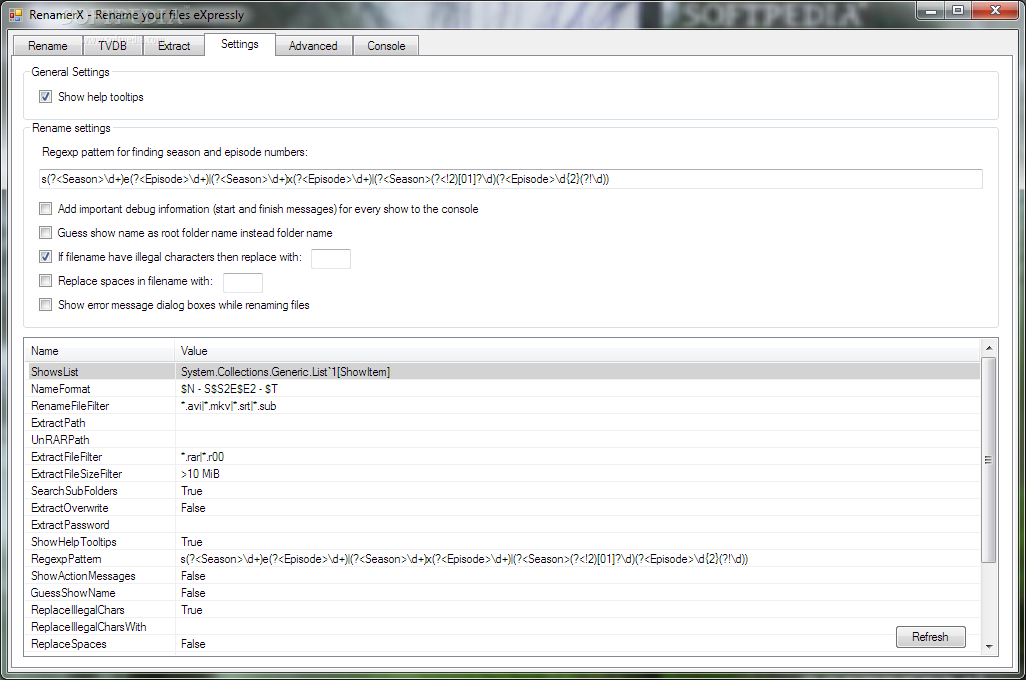
Task: Select the RegexpPattern row
Action: tap(503, 559)
